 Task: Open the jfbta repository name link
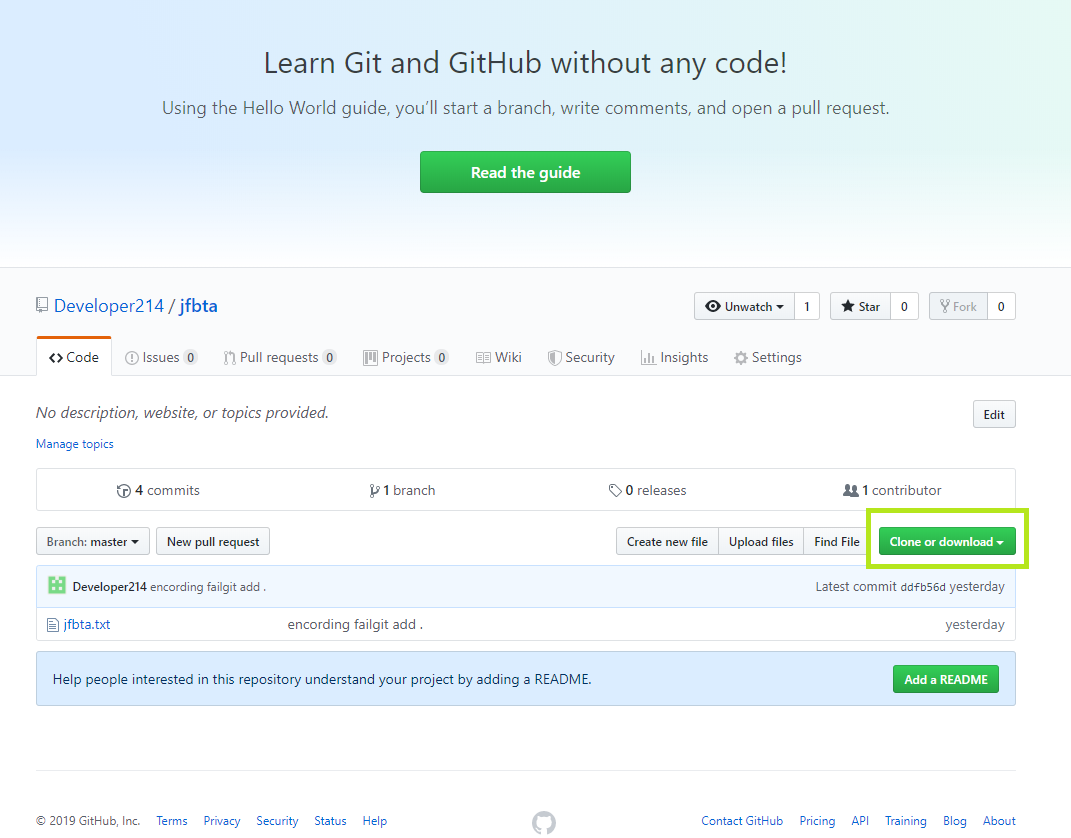click(x=198, y=306)
